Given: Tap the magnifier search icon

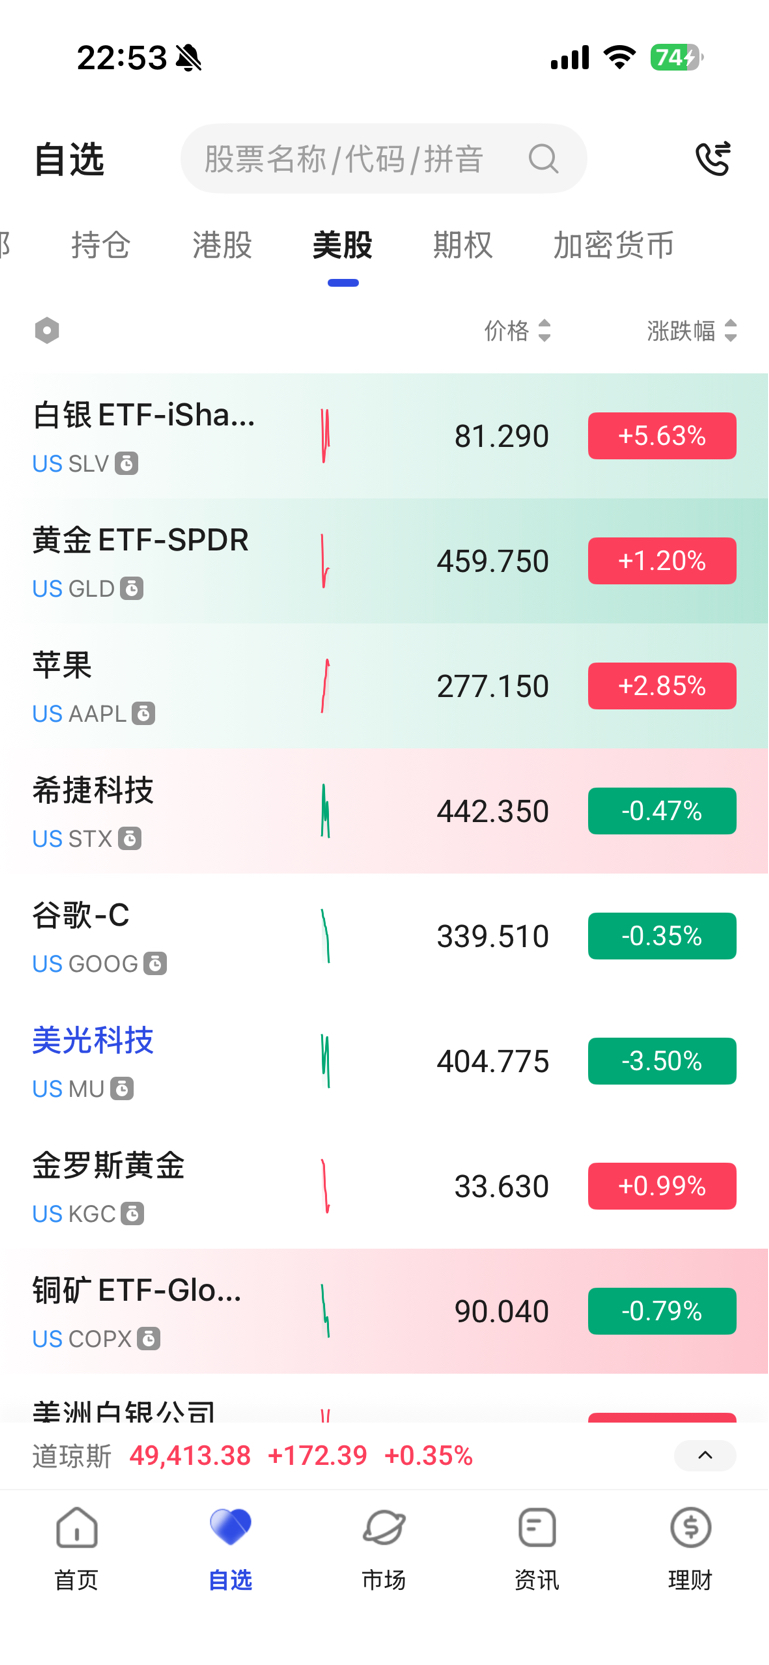Looking at the screenshot, I should point(543,159).
